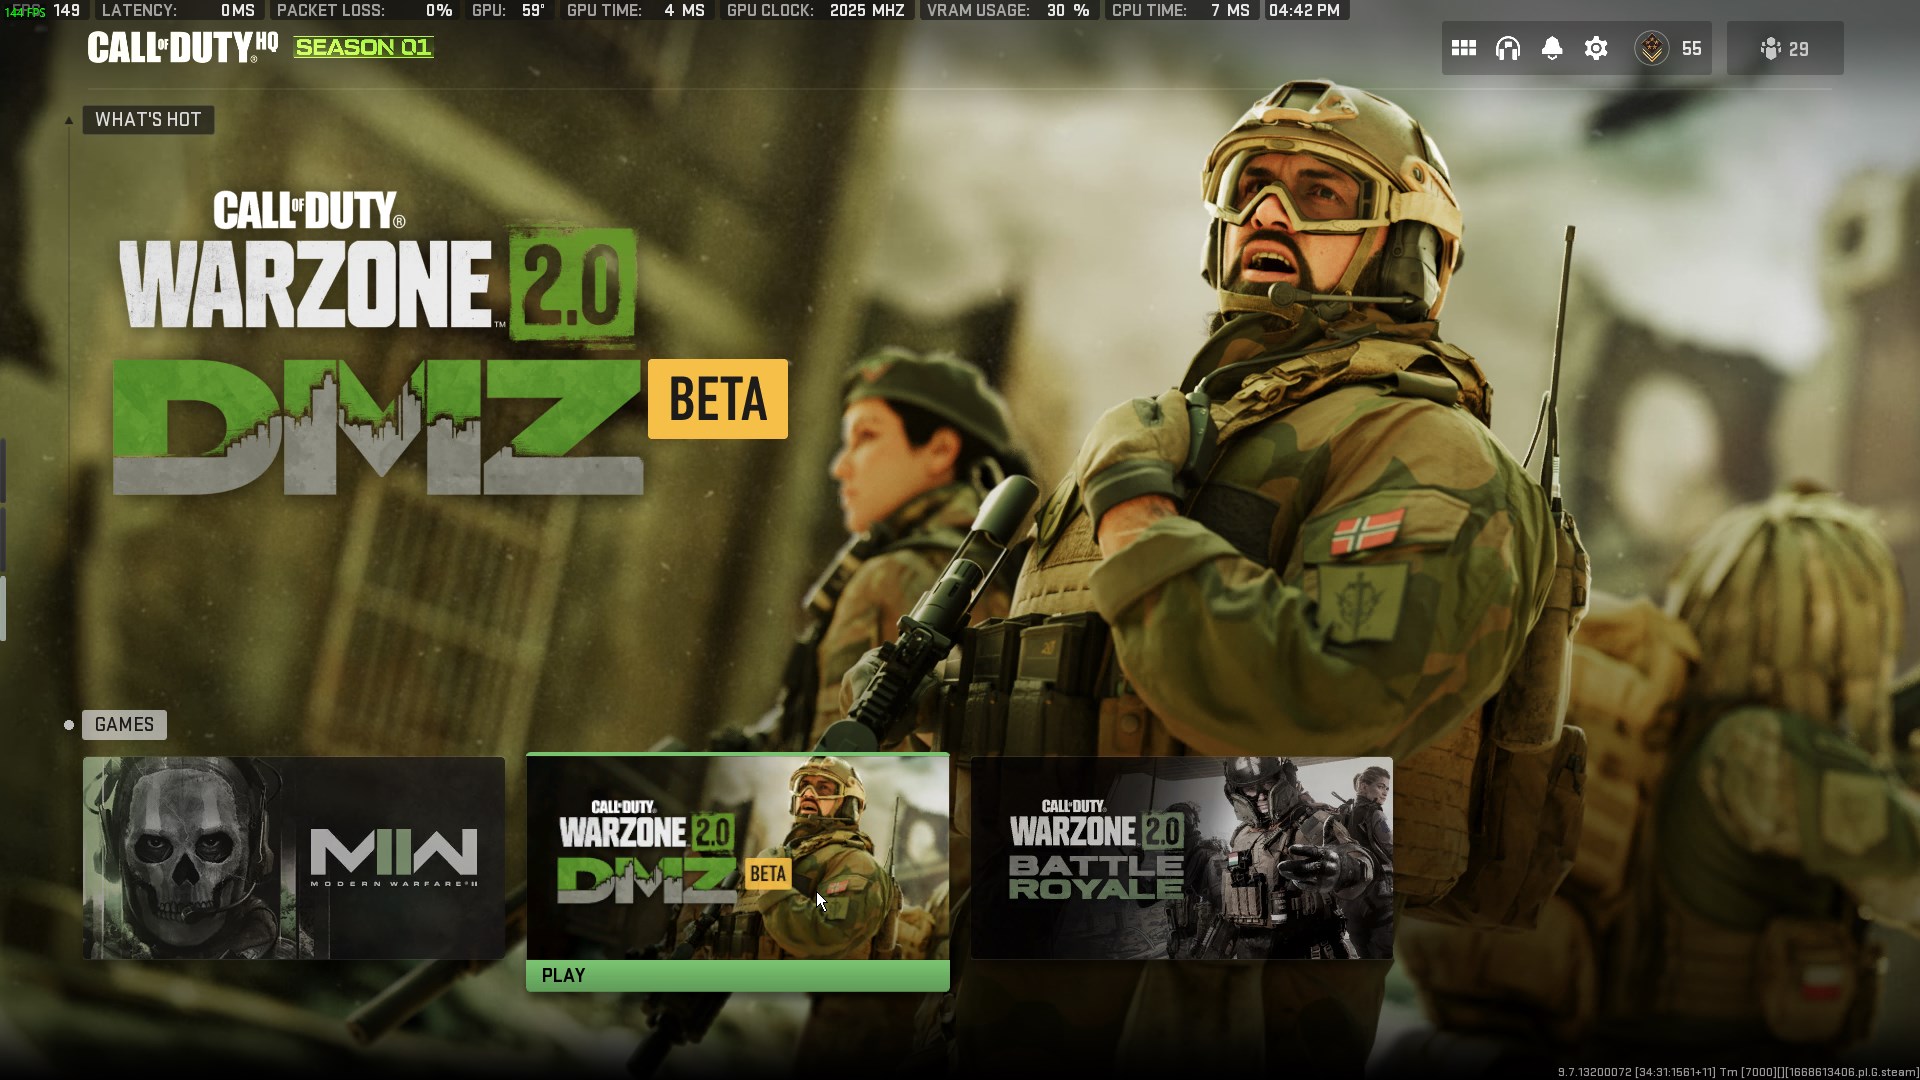Click the PACKET LOSS 0% readout
1920x1080 pixels.
364,10
